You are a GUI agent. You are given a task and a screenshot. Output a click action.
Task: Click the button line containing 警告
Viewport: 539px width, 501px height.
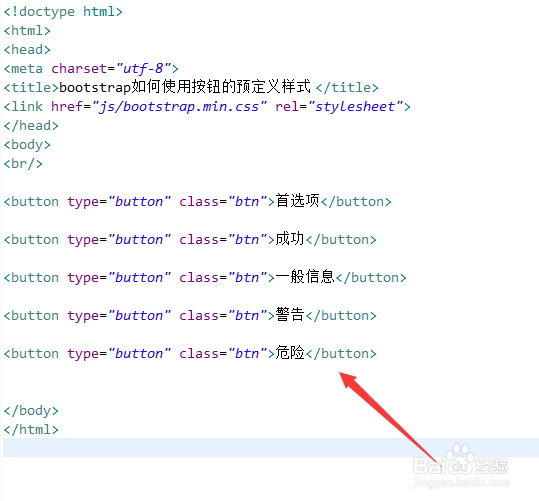pos(190,315)
